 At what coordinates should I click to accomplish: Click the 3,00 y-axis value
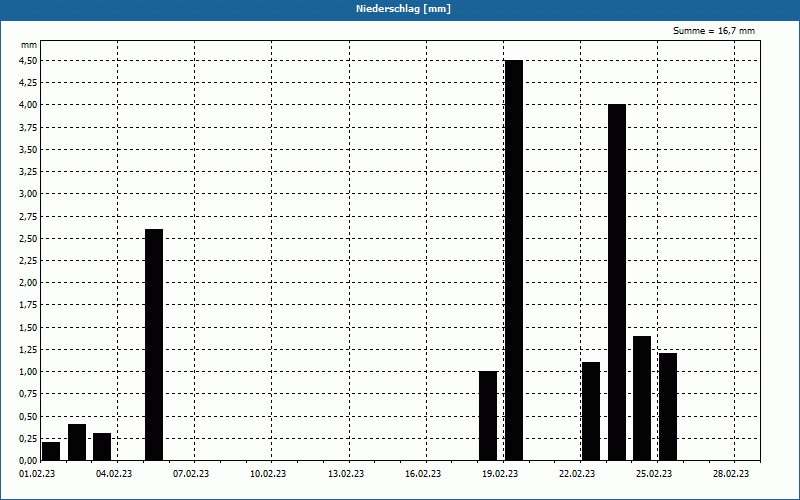[28, 194]
